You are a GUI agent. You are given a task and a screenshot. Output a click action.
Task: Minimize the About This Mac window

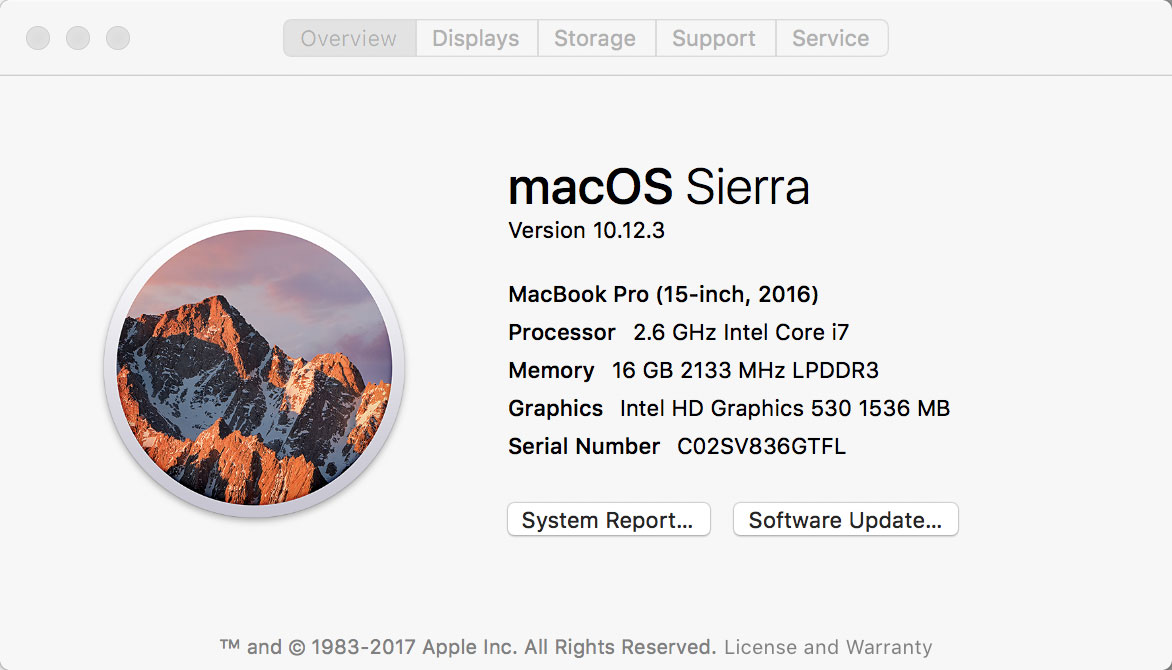pyautogui.click(x=78, y=39)
